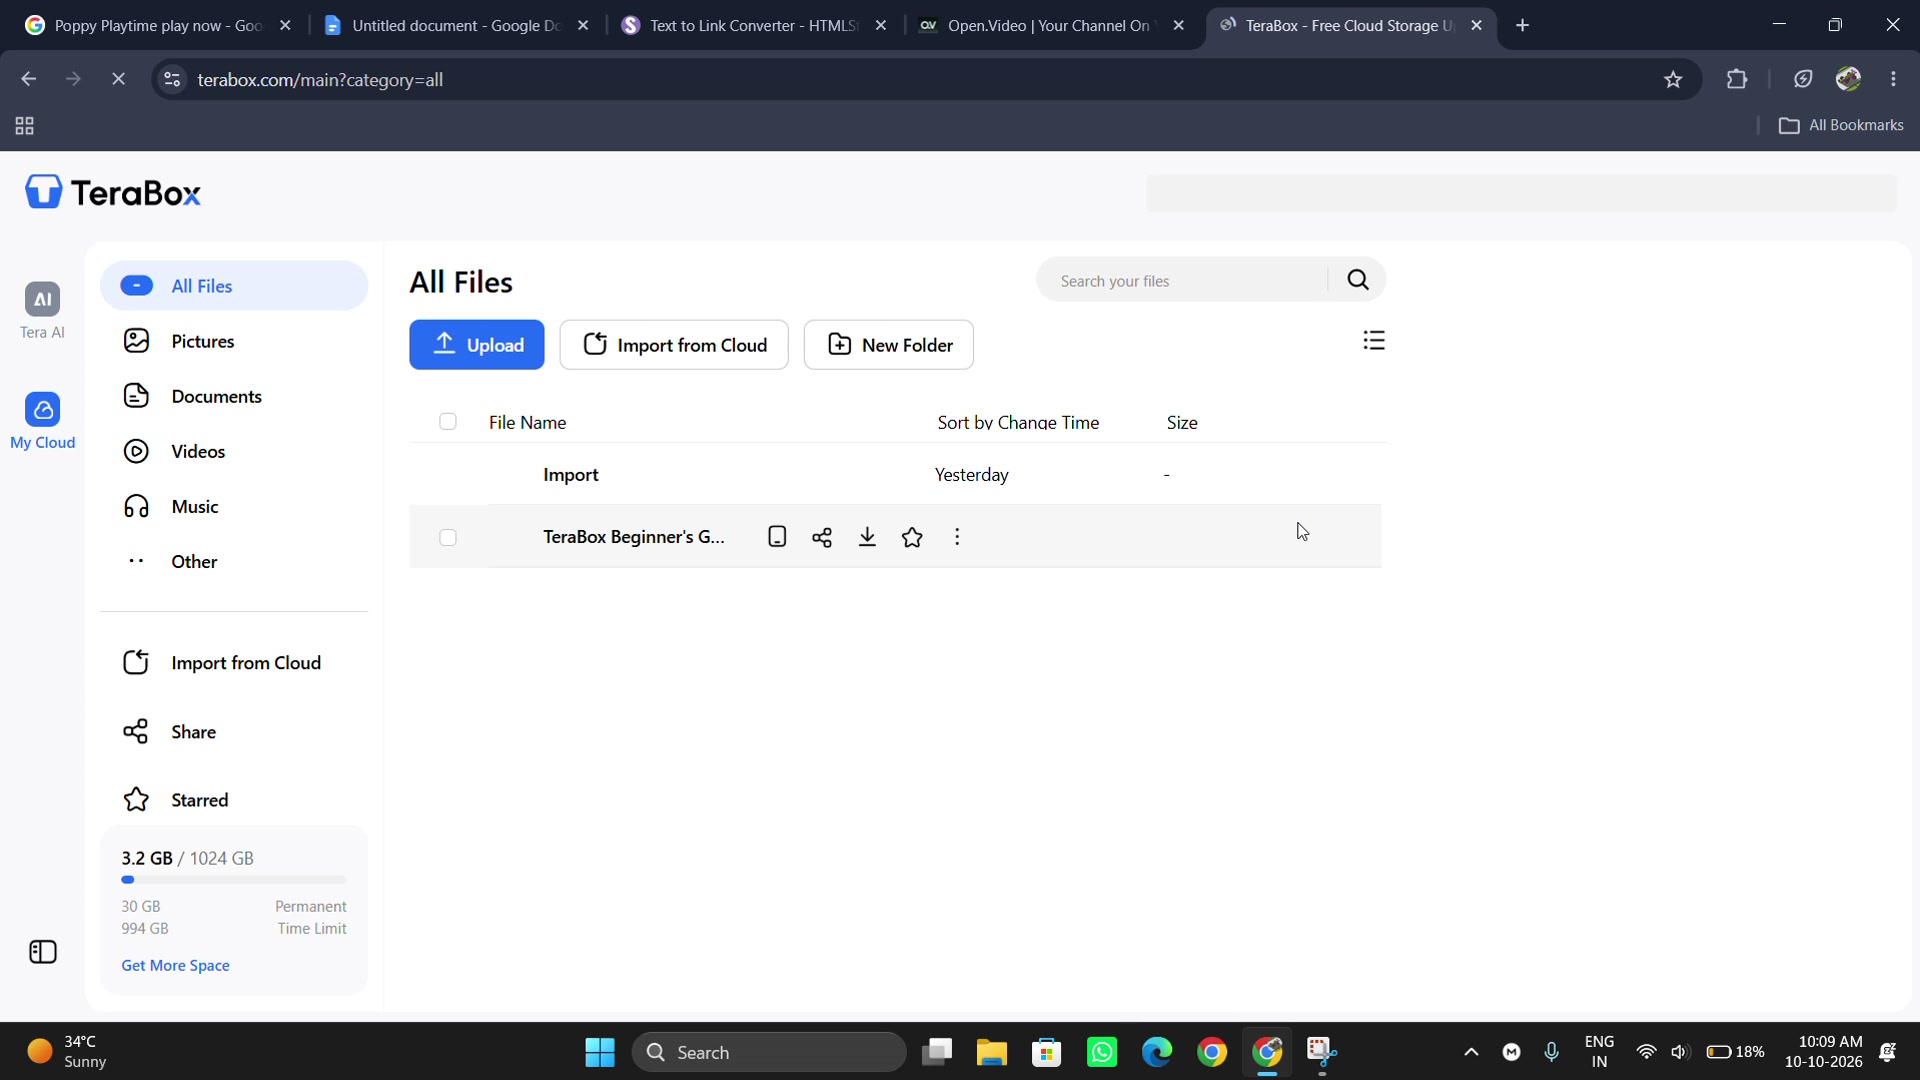Click the search magnifier icon
1920x1080 pixels.
1357,280
